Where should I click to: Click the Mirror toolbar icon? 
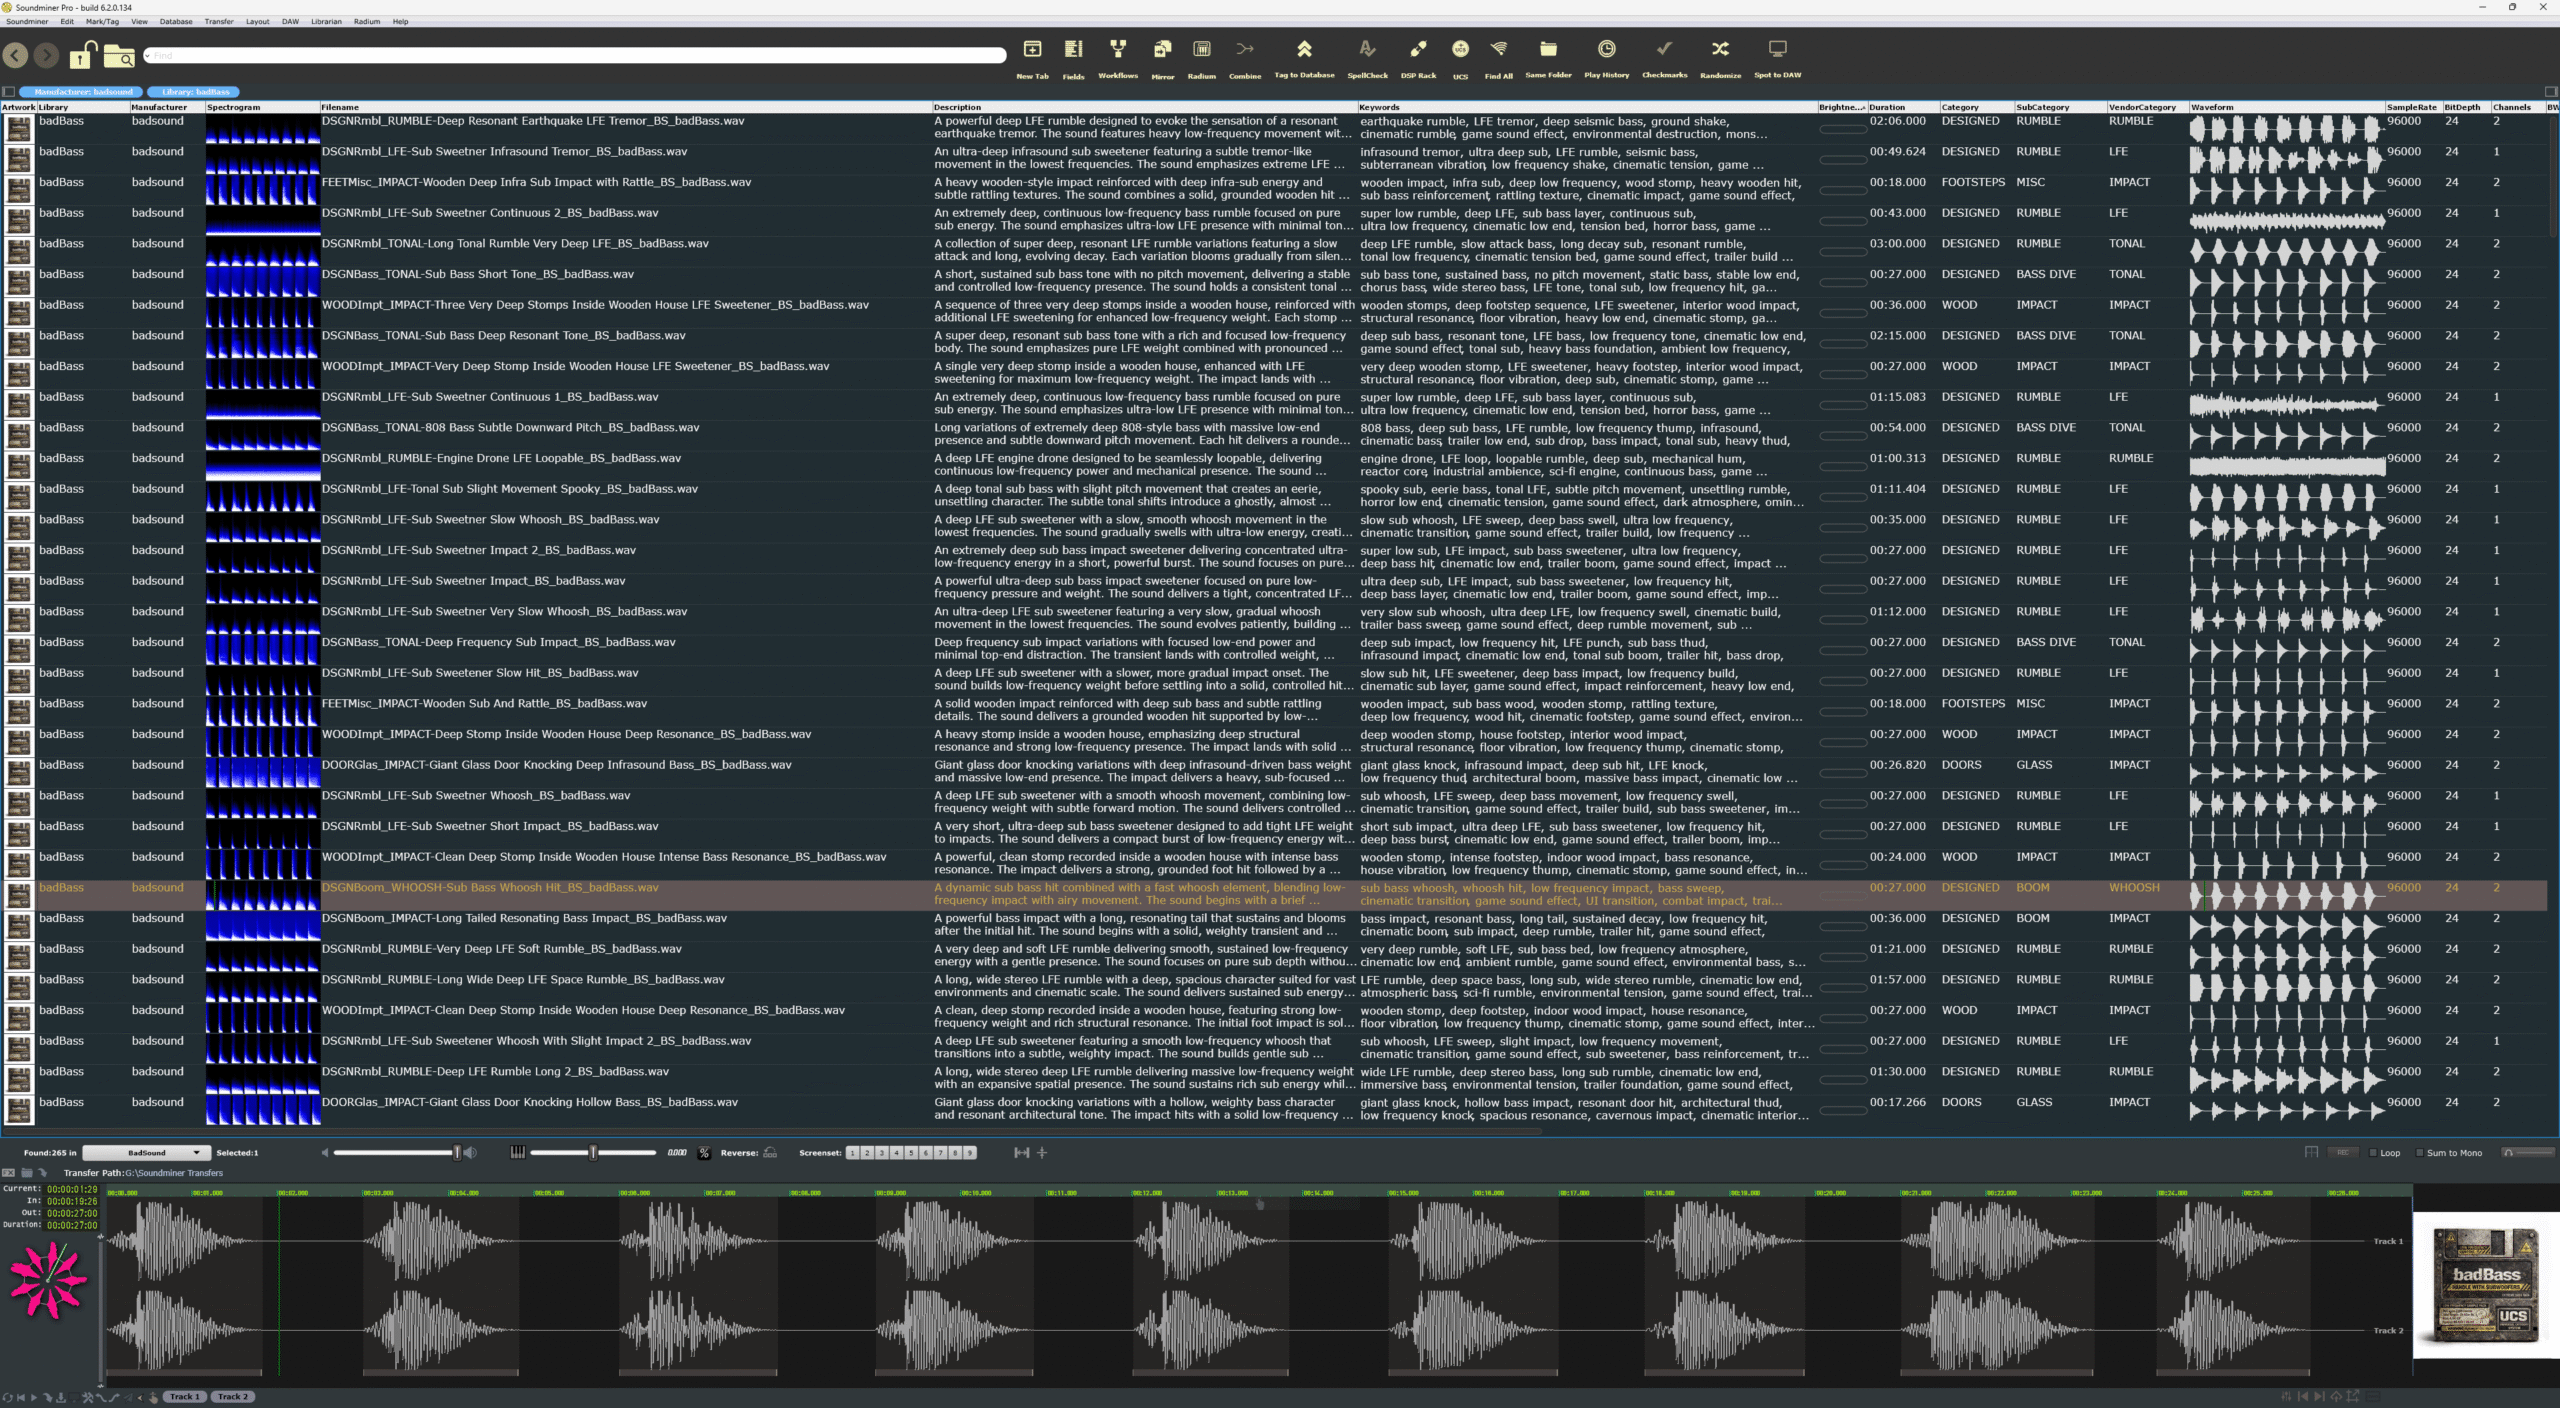(1162, 50)
